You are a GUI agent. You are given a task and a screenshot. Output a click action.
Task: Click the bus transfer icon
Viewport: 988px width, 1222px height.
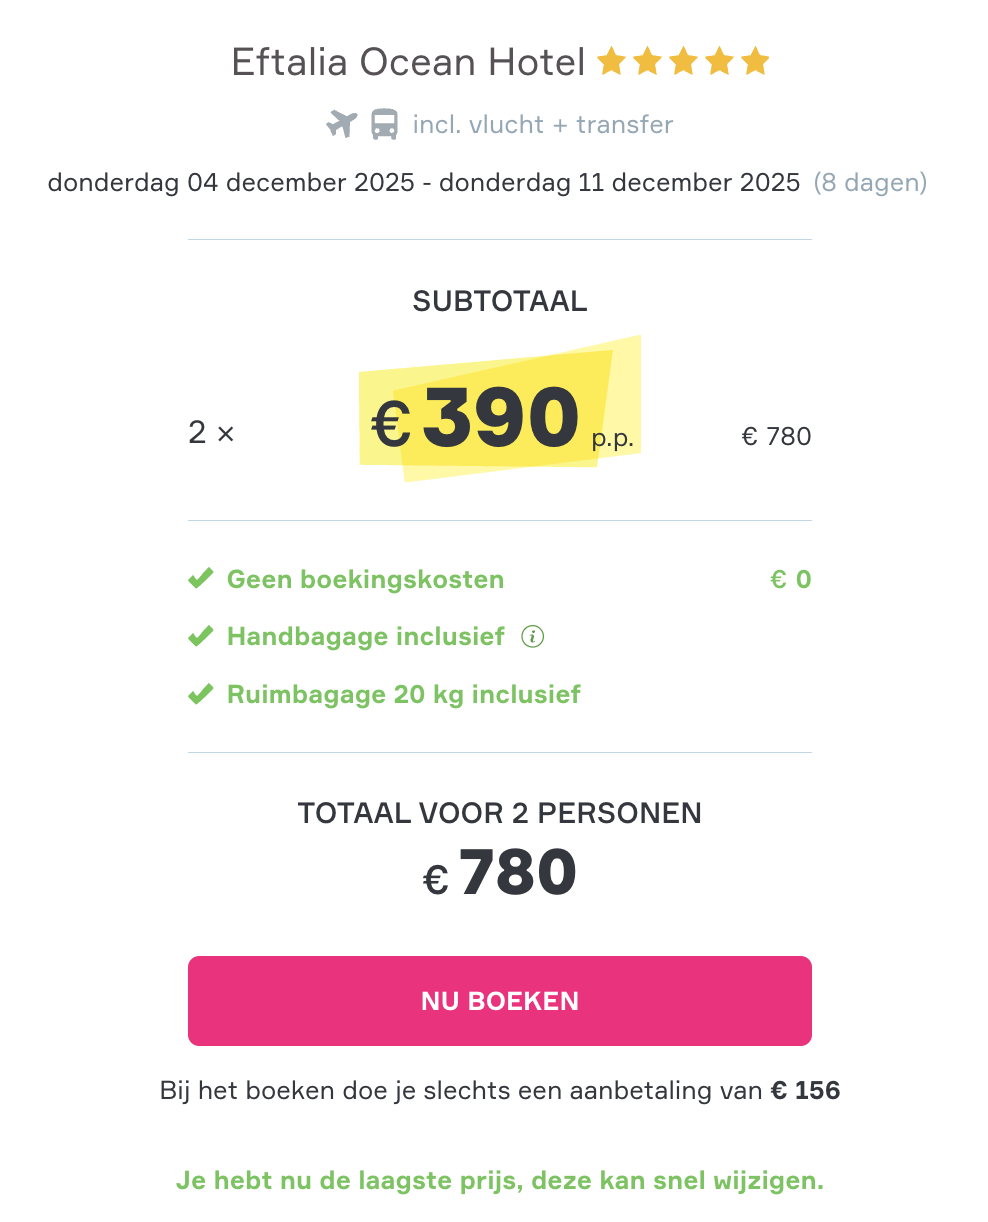point(384,125)
